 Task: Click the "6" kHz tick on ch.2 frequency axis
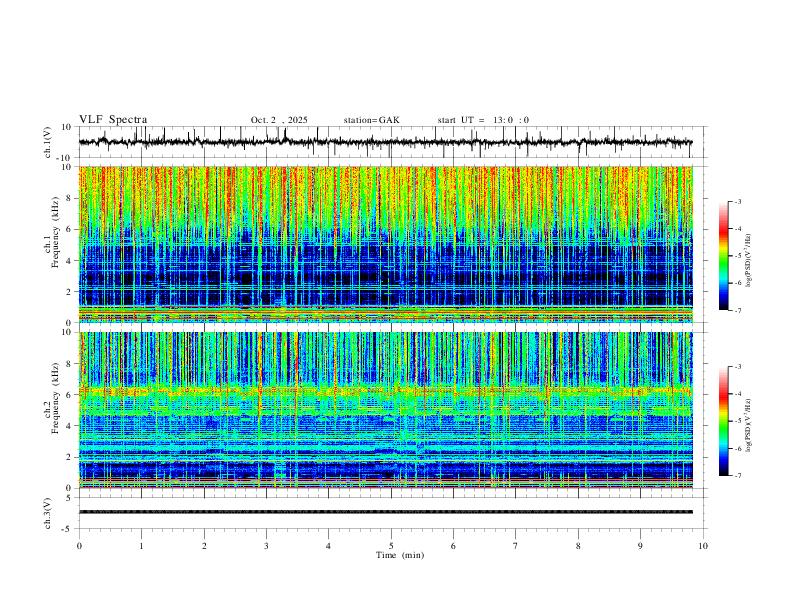click(70, 395)
